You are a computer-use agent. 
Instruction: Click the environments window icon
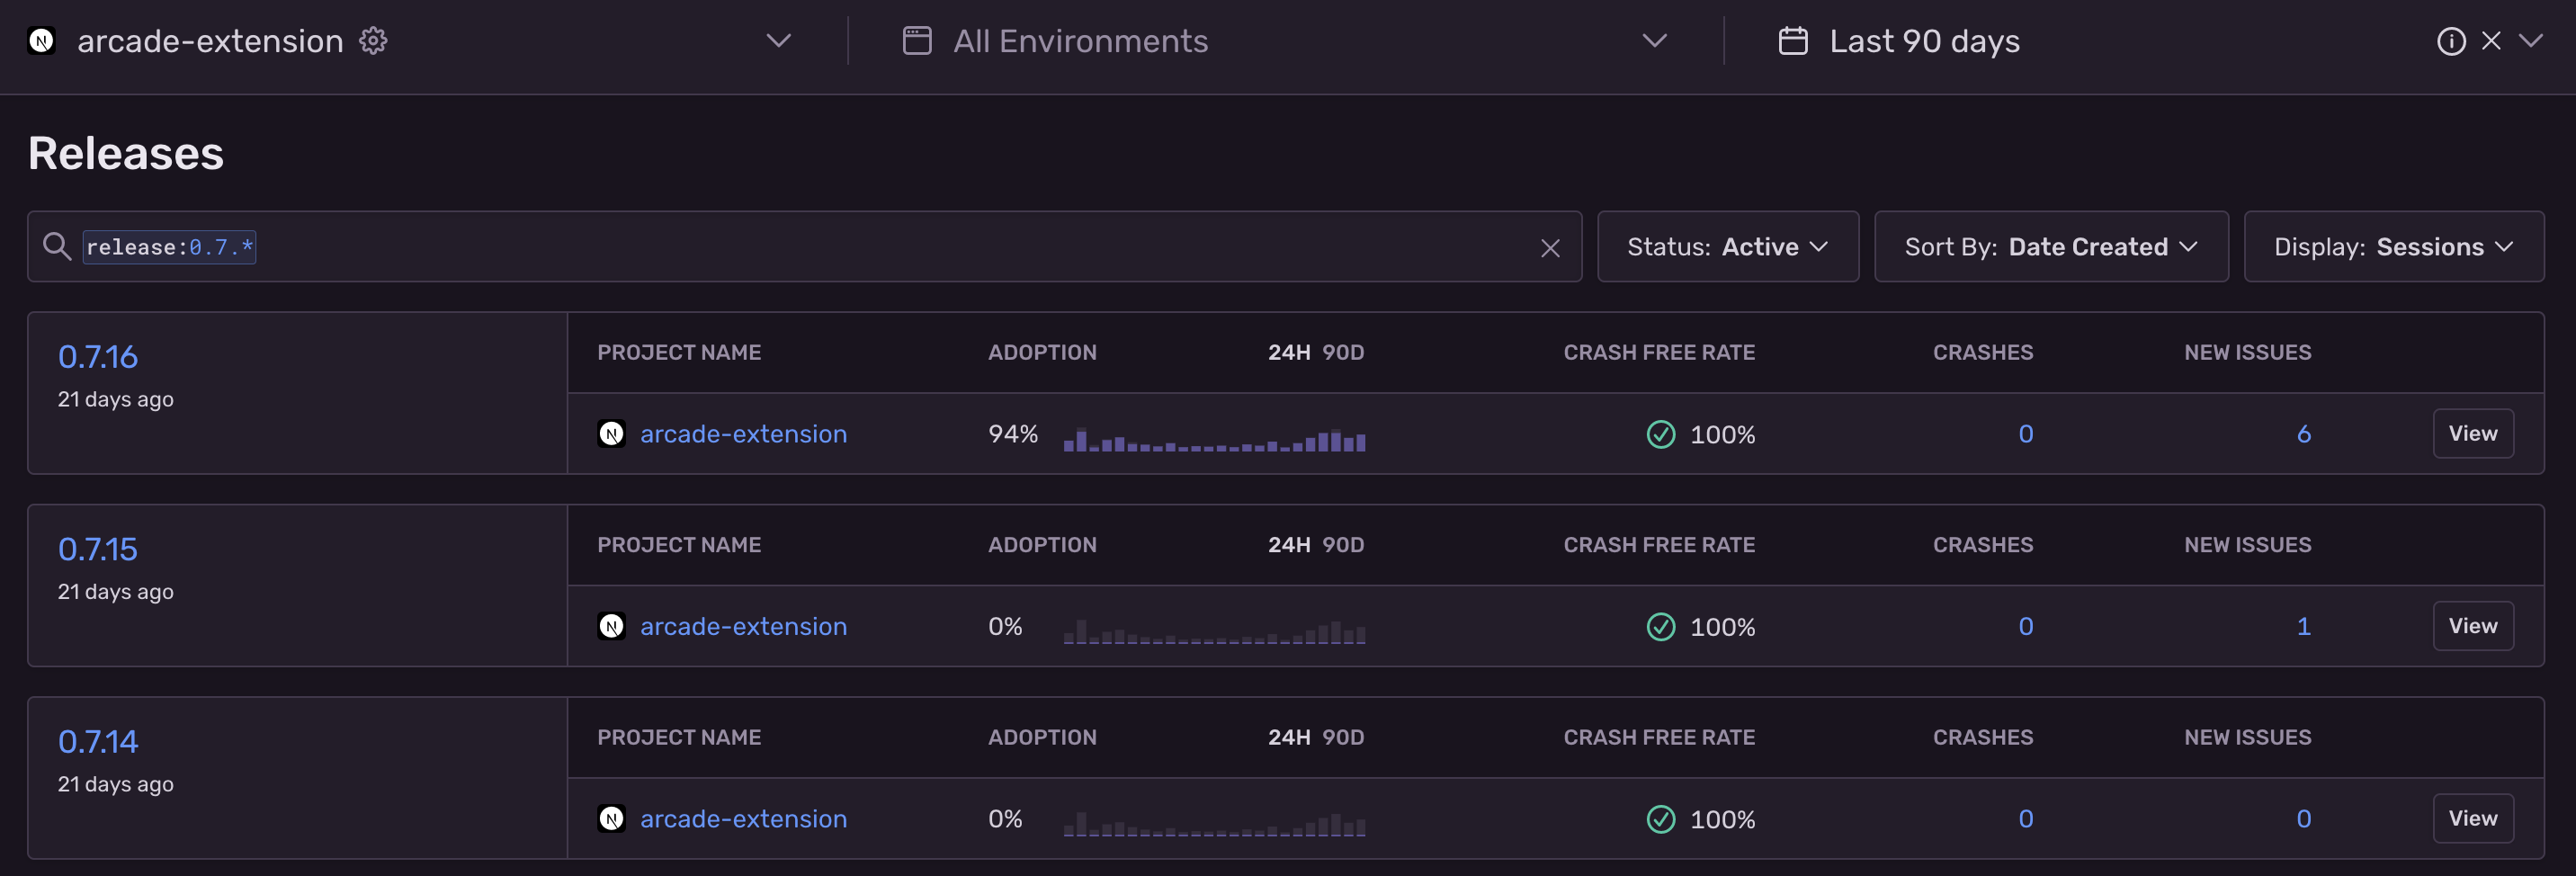pos(917,41)
